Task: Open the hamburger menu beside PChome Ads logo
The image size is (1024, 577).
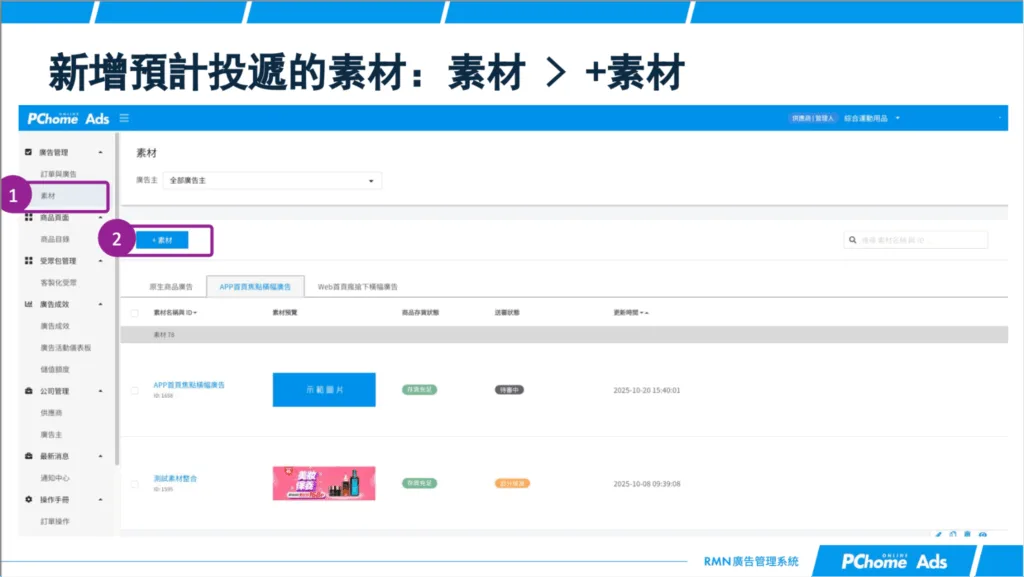Action: [124, 118]
